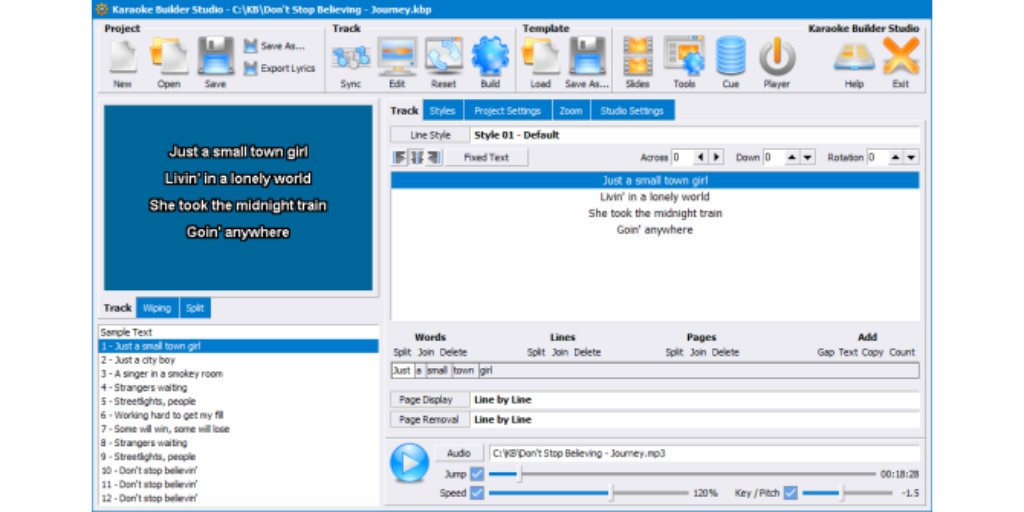Exit Karaoke Builder Studio
Viewport: 1024px width, 512px height.
(901, 64)
